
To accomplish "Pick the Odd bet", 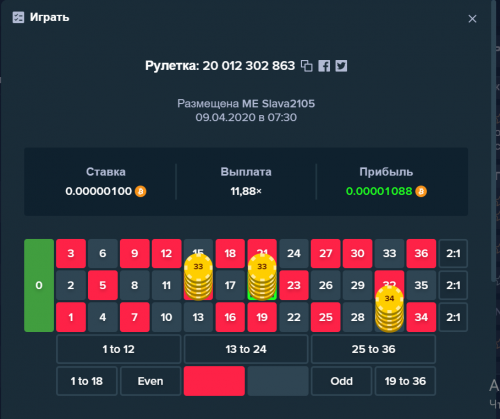I will (342, 381).
